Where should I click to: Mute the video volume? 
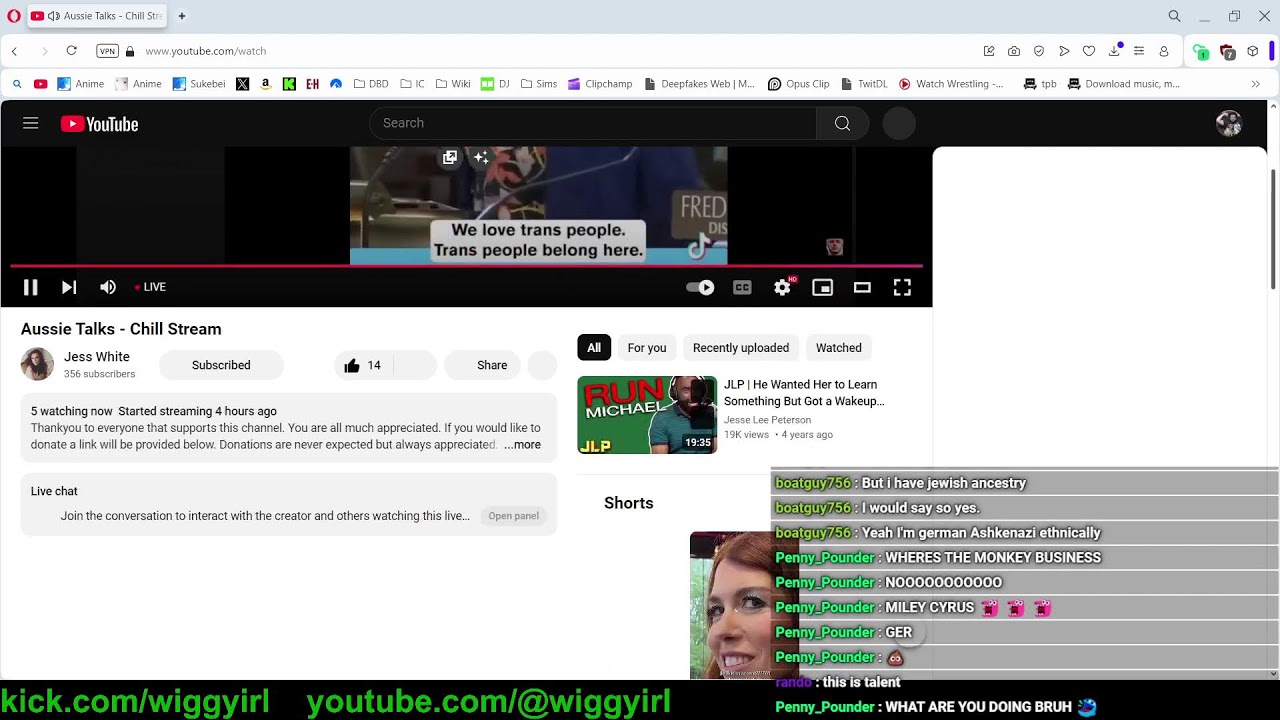tap(108, 288)
